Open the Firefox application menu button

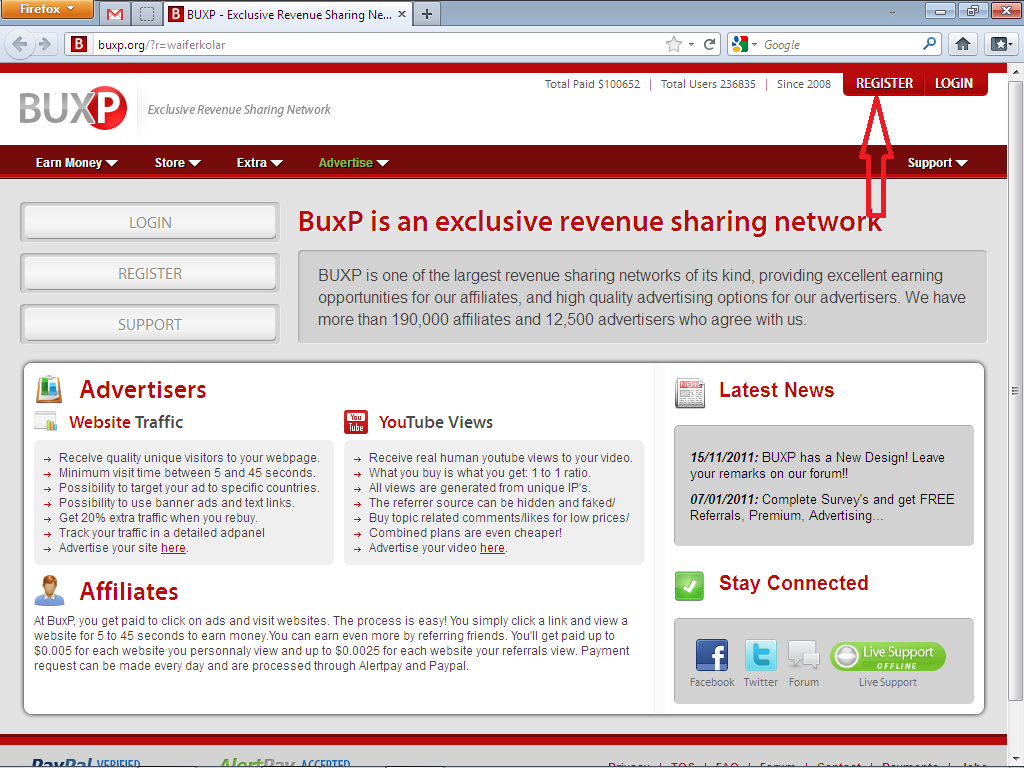pos(46,9)
